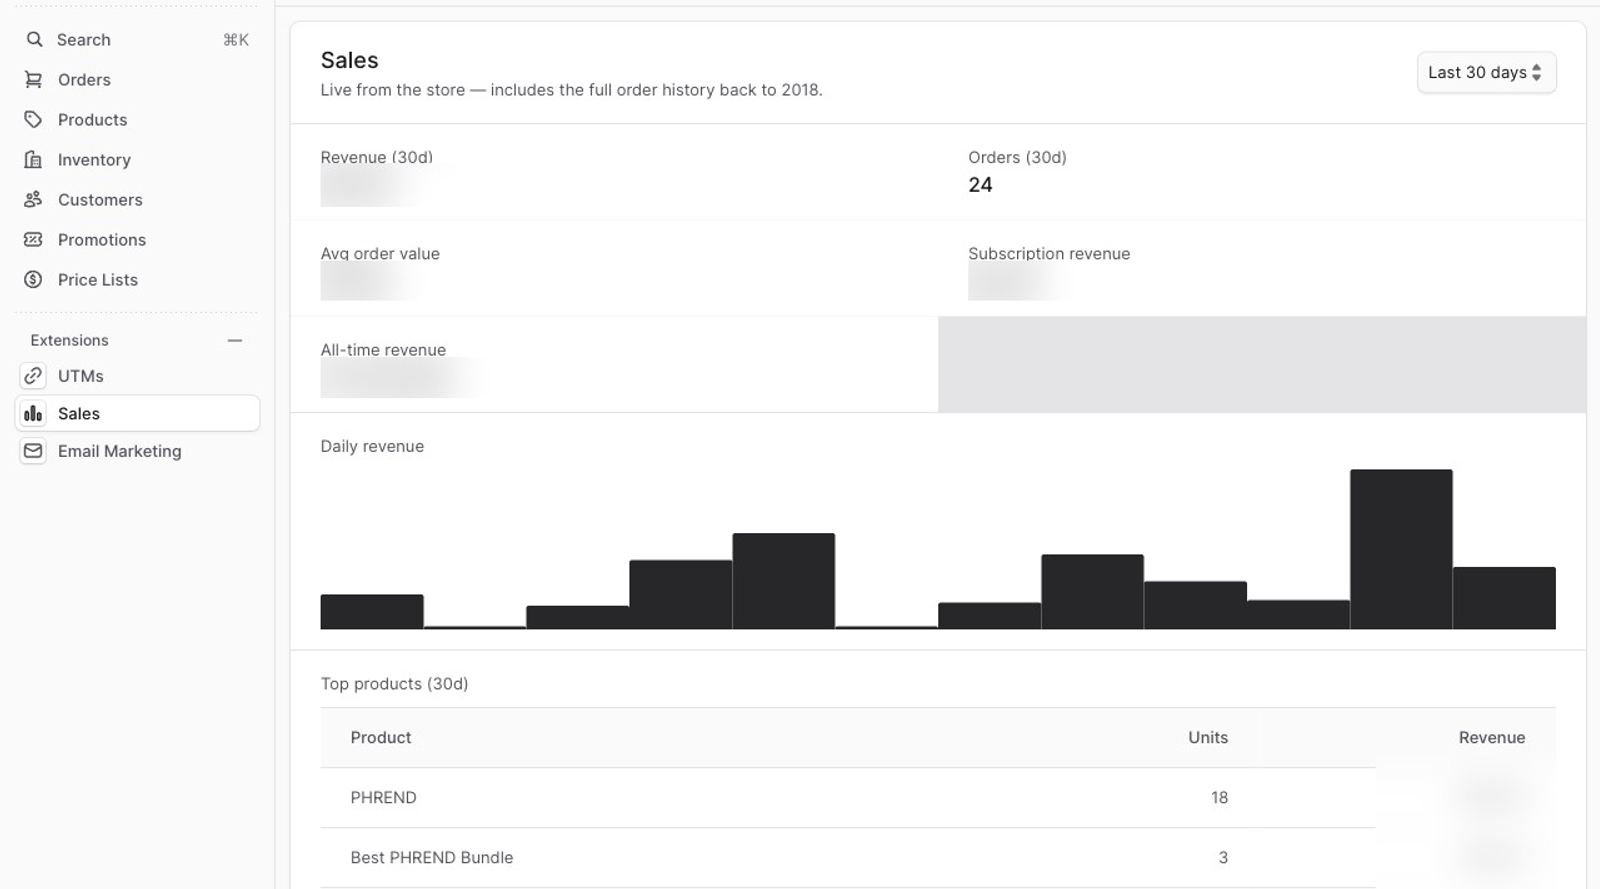Image resolution: width=1600 pixels, height=889 pixels.
Task: Click the Daily revenue chart title
Action: 372,446
